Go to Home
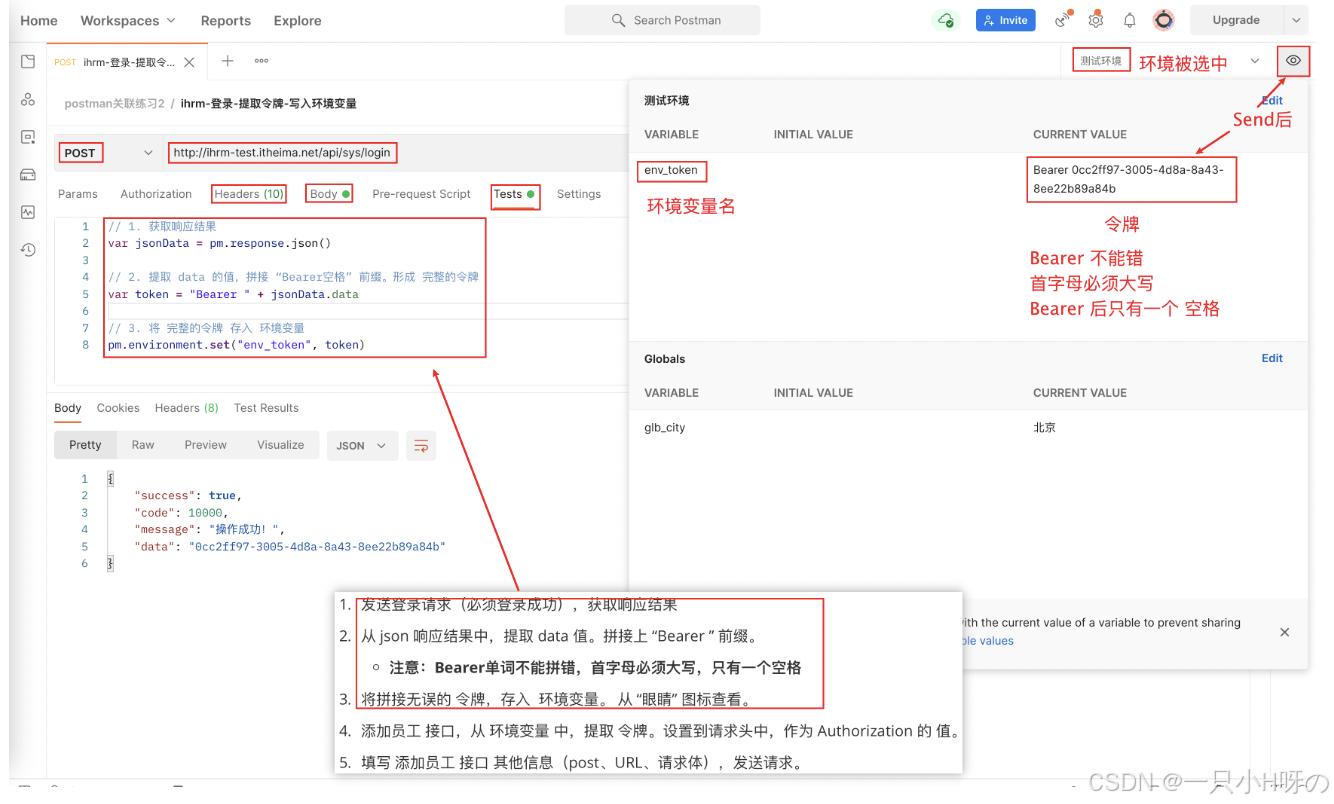The image size is (1334, 804). click(39, 20)
